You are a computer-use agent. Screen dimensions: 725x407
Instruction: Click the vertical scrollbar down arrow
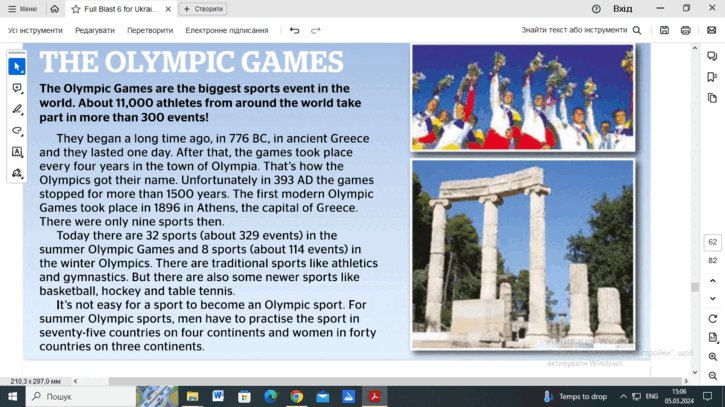click(694, 372)
